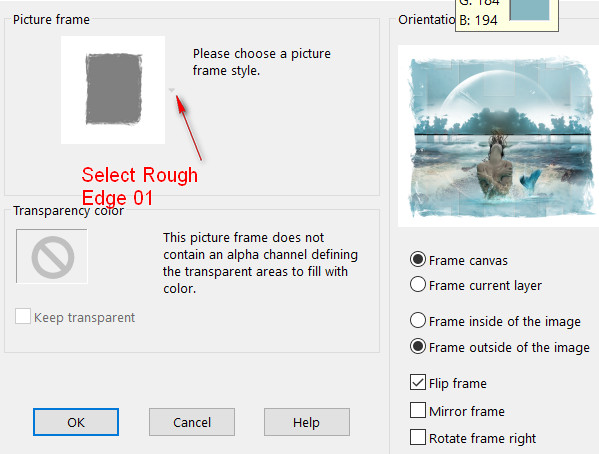The image size is (599, 454).
Task: Choose Frame outside of the image
Action: click(x=418, y=347)
